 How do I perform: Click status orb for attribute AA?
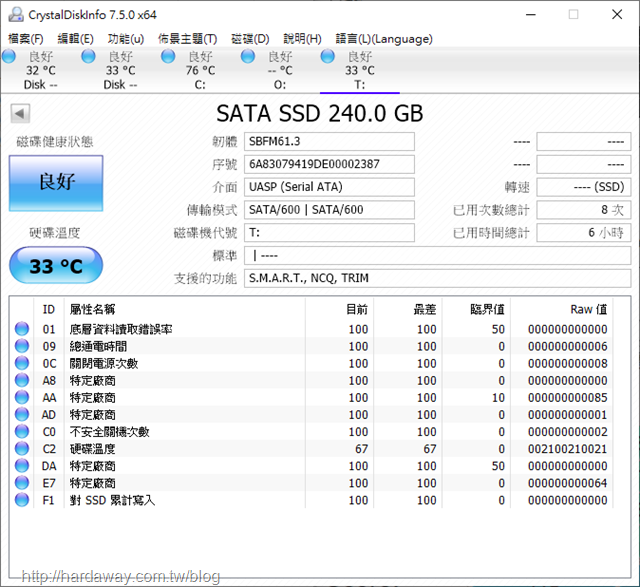(x=22, y=397)
